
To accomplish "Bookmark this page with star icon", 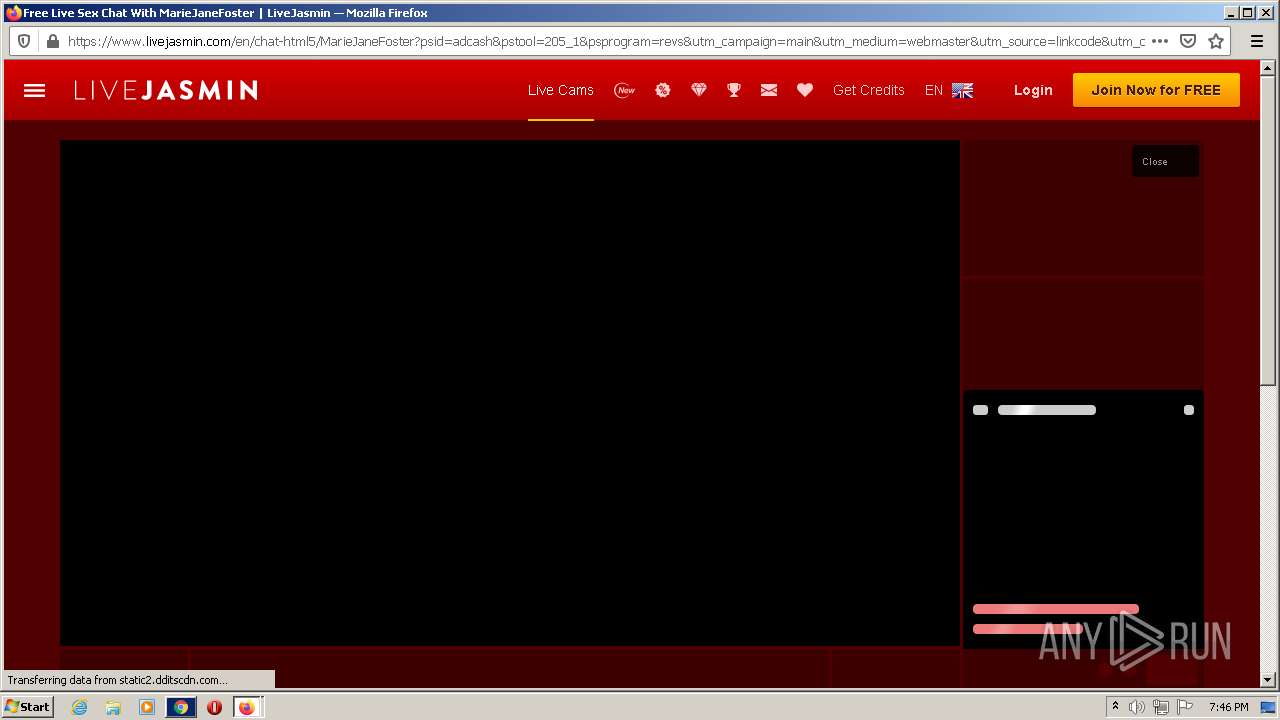I will pyautogui.click(x=1216, y=41).
